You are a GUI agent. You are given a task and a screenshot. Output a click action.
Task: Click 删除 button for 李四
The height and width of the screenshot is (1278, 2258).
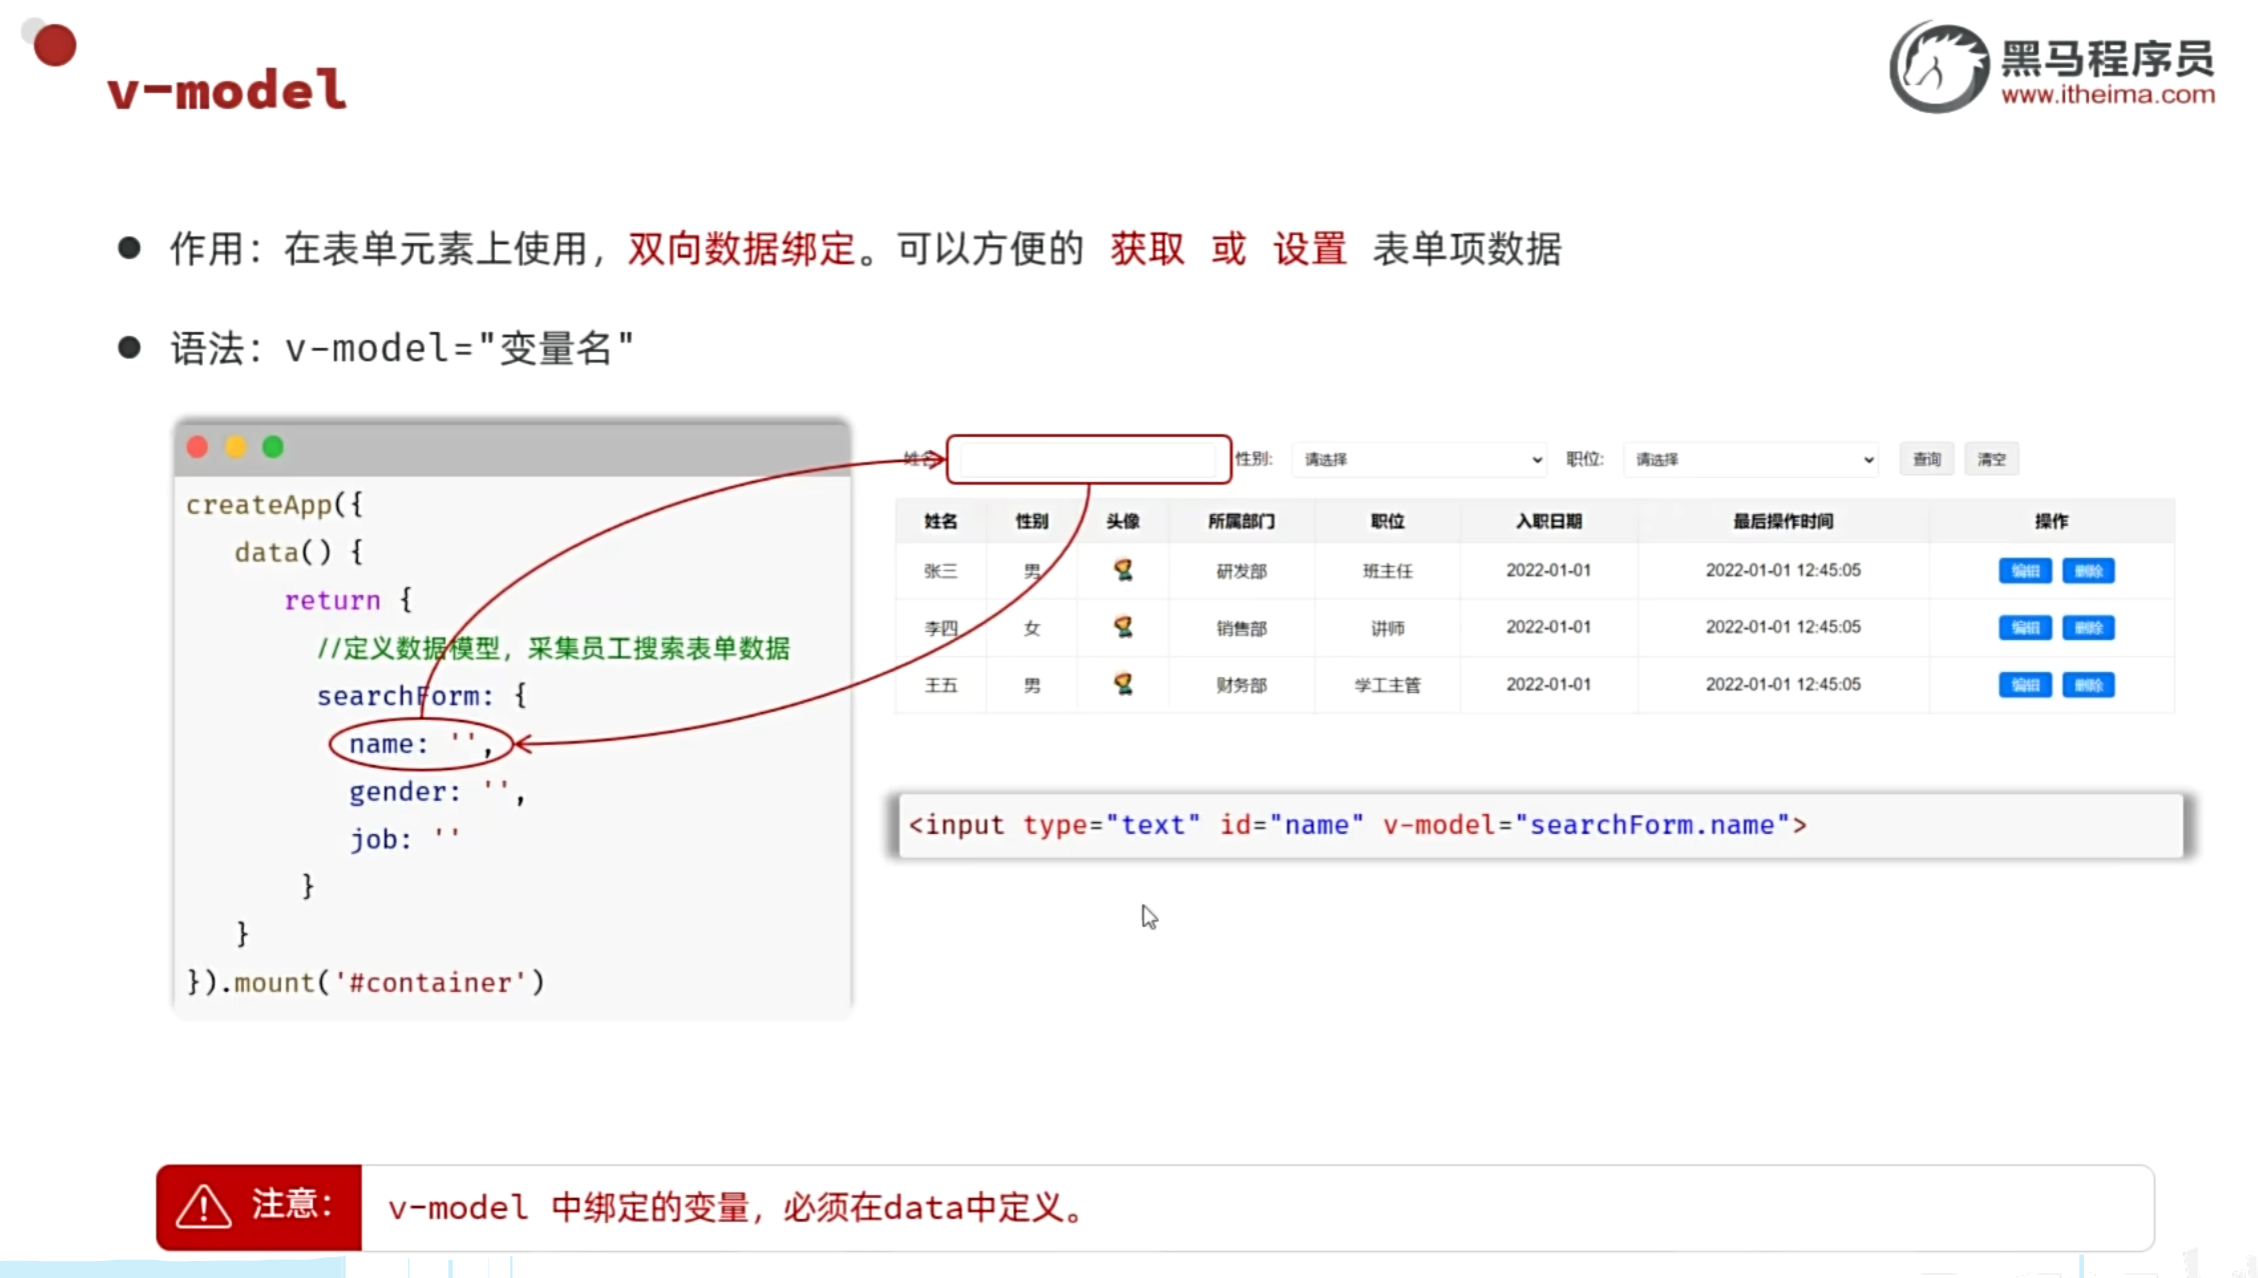(x=2088, y=628)
